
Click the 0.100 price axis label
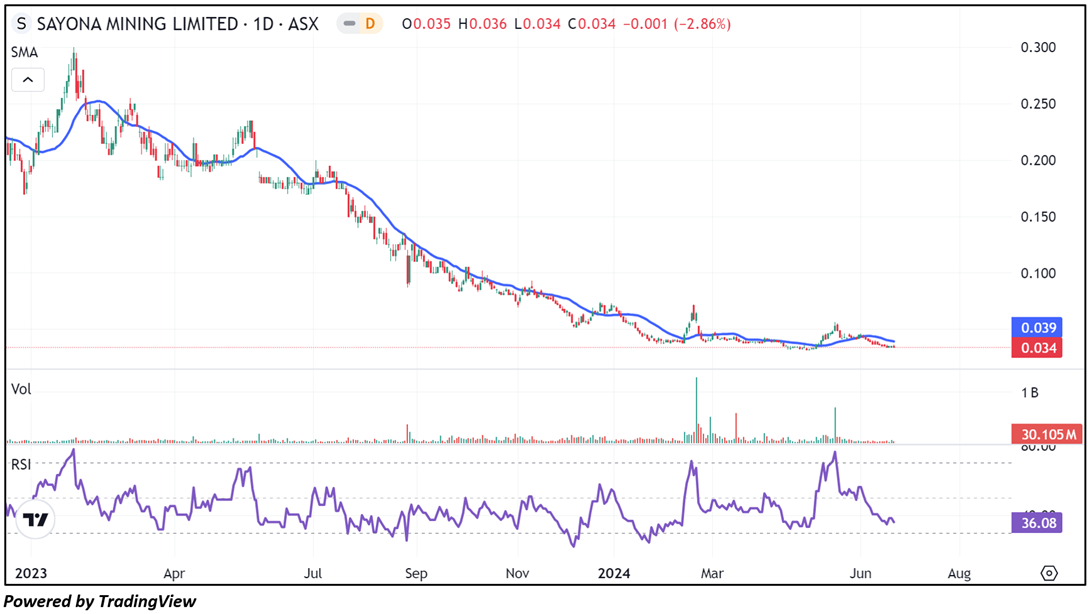coord(1038,273)
